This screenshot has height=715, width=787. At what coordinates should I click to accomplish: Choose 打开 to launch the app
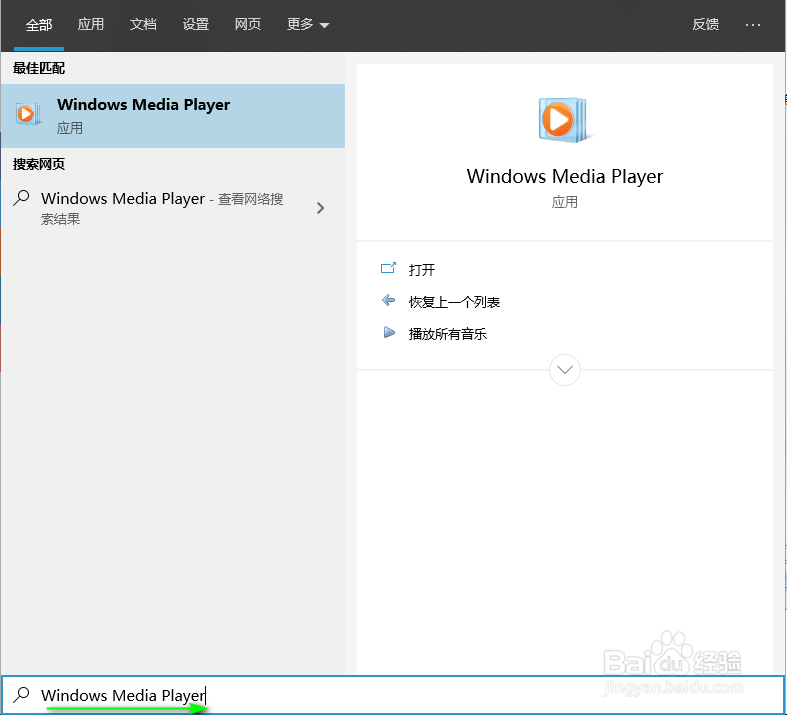click(x=422, y=270)
